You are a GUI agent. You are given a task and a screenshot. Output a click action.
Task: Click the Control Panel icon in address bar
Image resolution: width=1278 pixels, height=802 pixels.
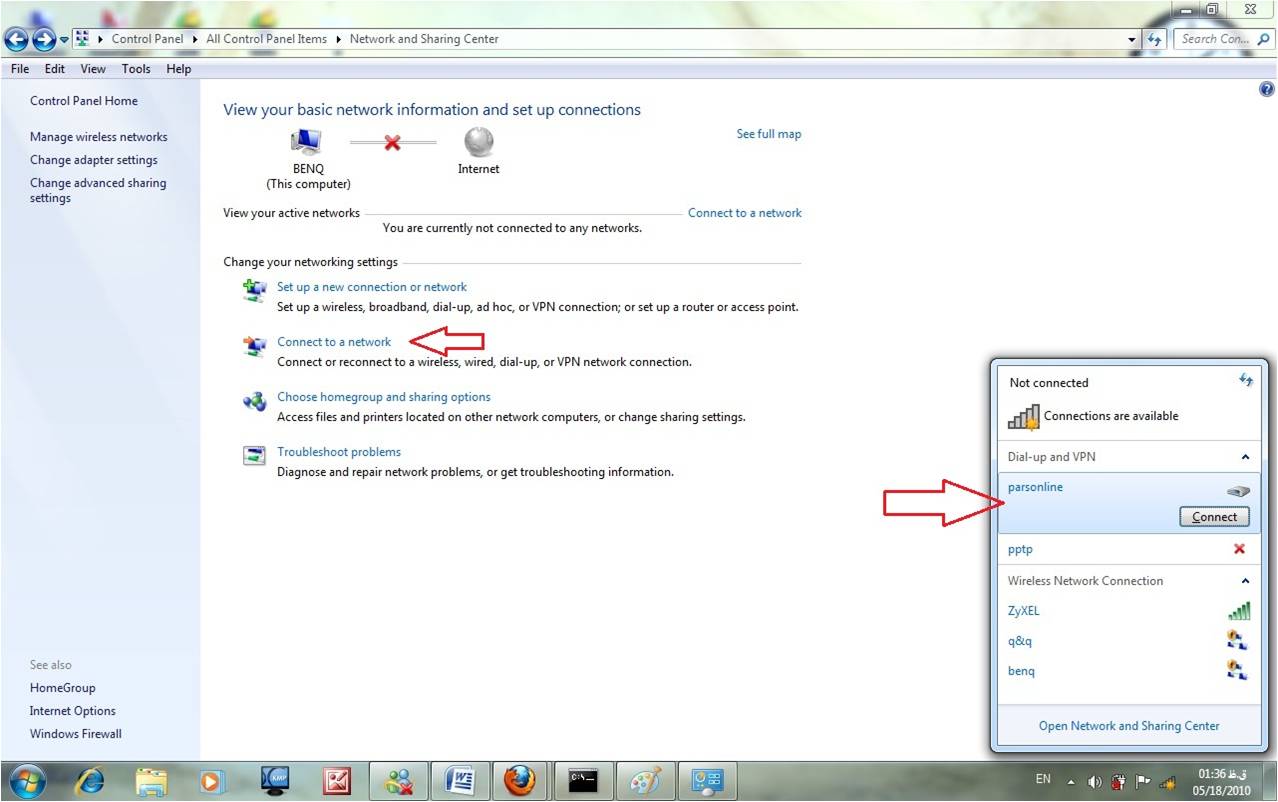point(82,39)
